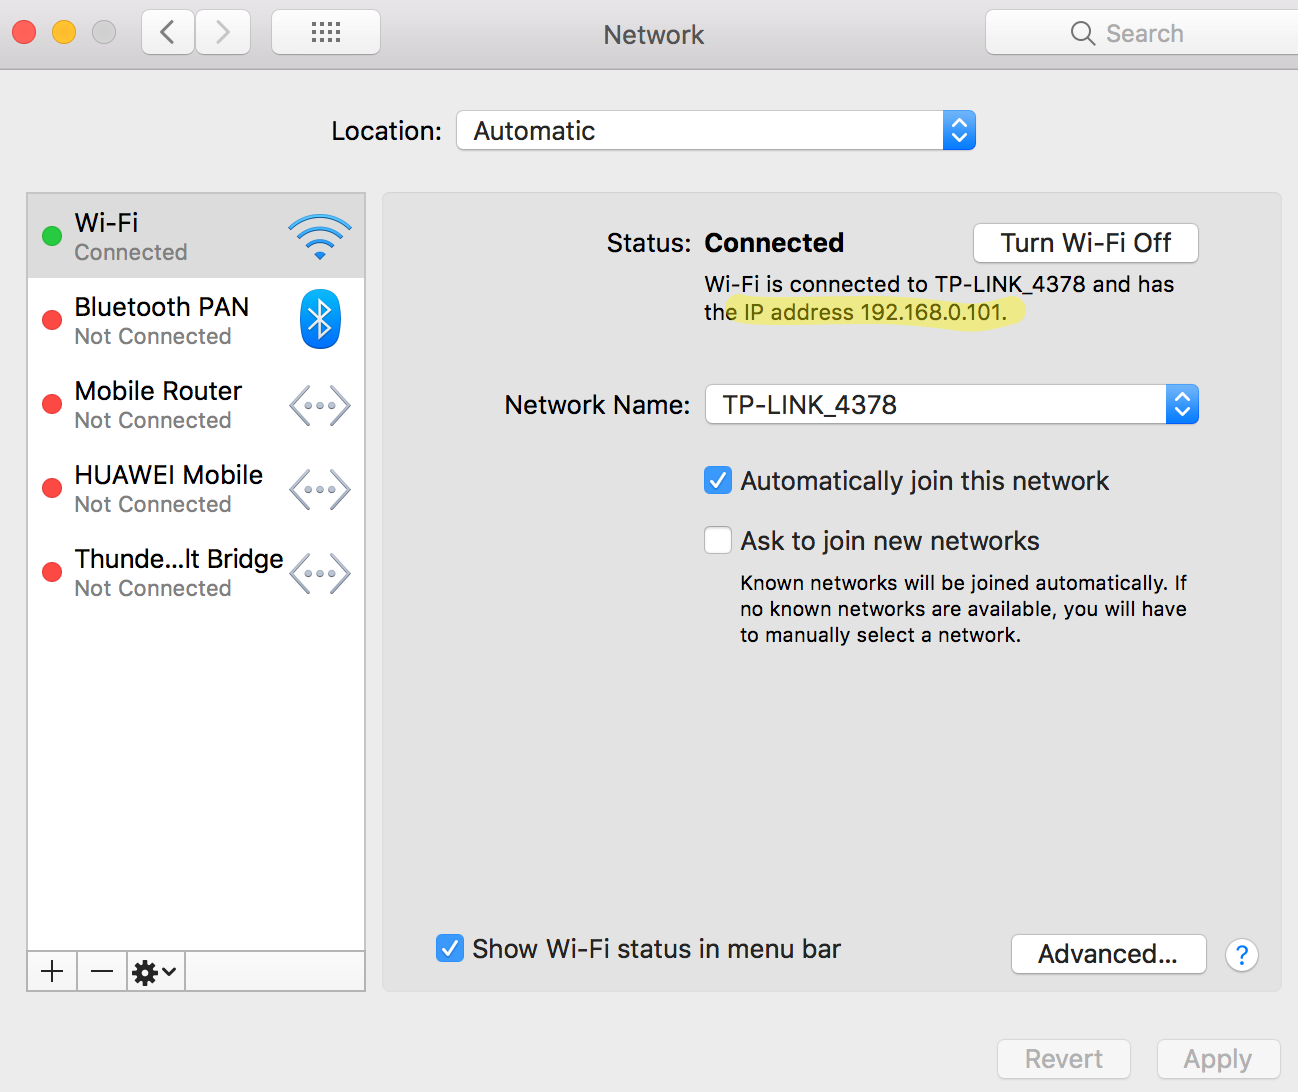Click the Network window title
The width and height of the screenshot is (1298, 1092).
[654, 35]
